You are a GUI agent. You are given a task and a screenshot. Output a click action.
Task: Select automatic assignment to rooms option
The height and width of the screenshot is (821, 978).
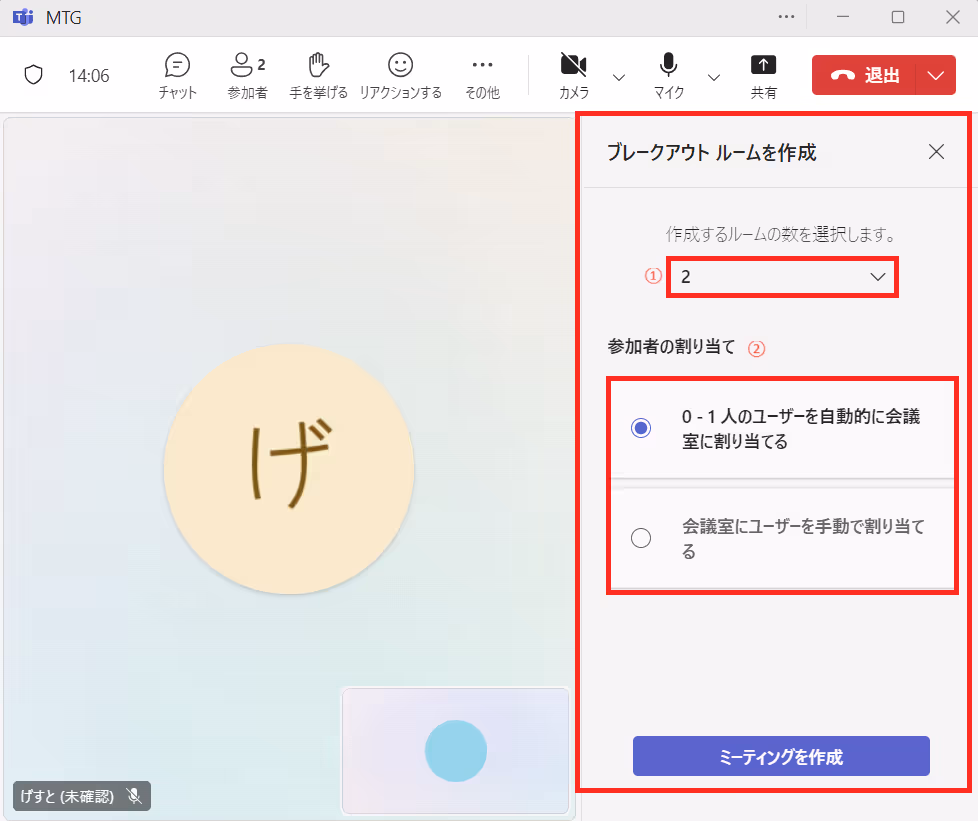(x=782, y=429)
